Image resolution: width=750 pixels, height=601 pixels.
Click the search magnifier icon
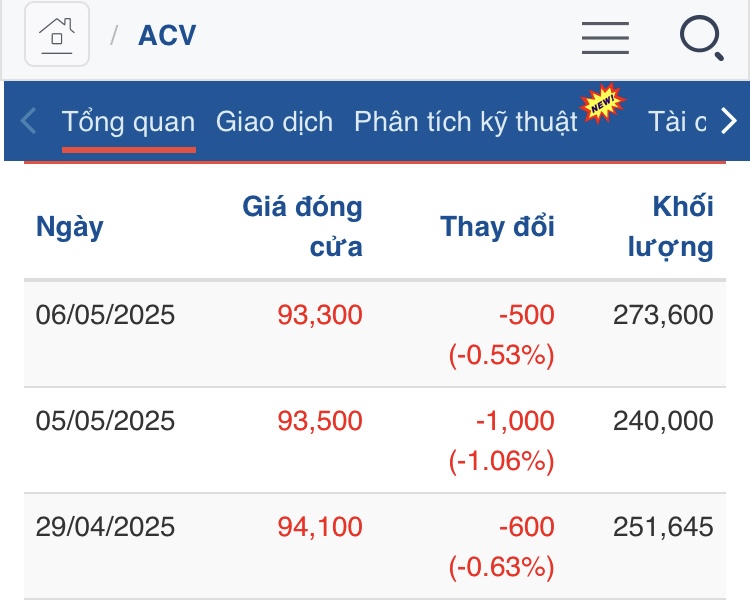pos(701,38)
